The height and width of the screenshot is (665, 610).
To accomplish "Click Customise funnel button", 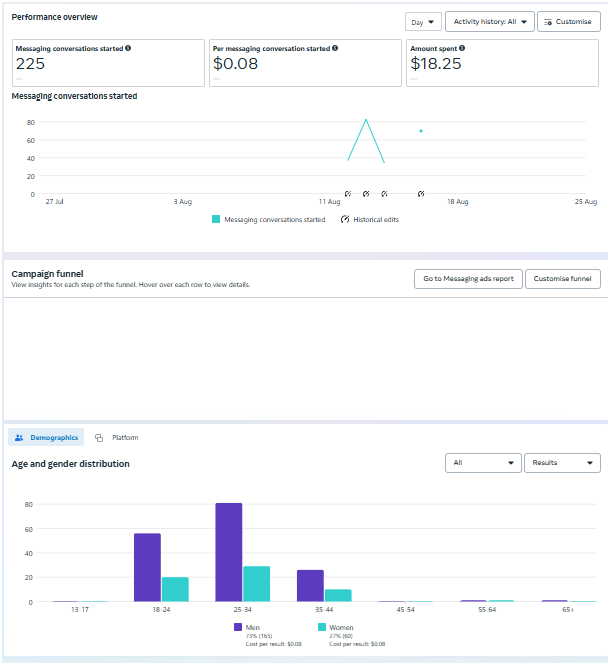I will click(563, 279).
